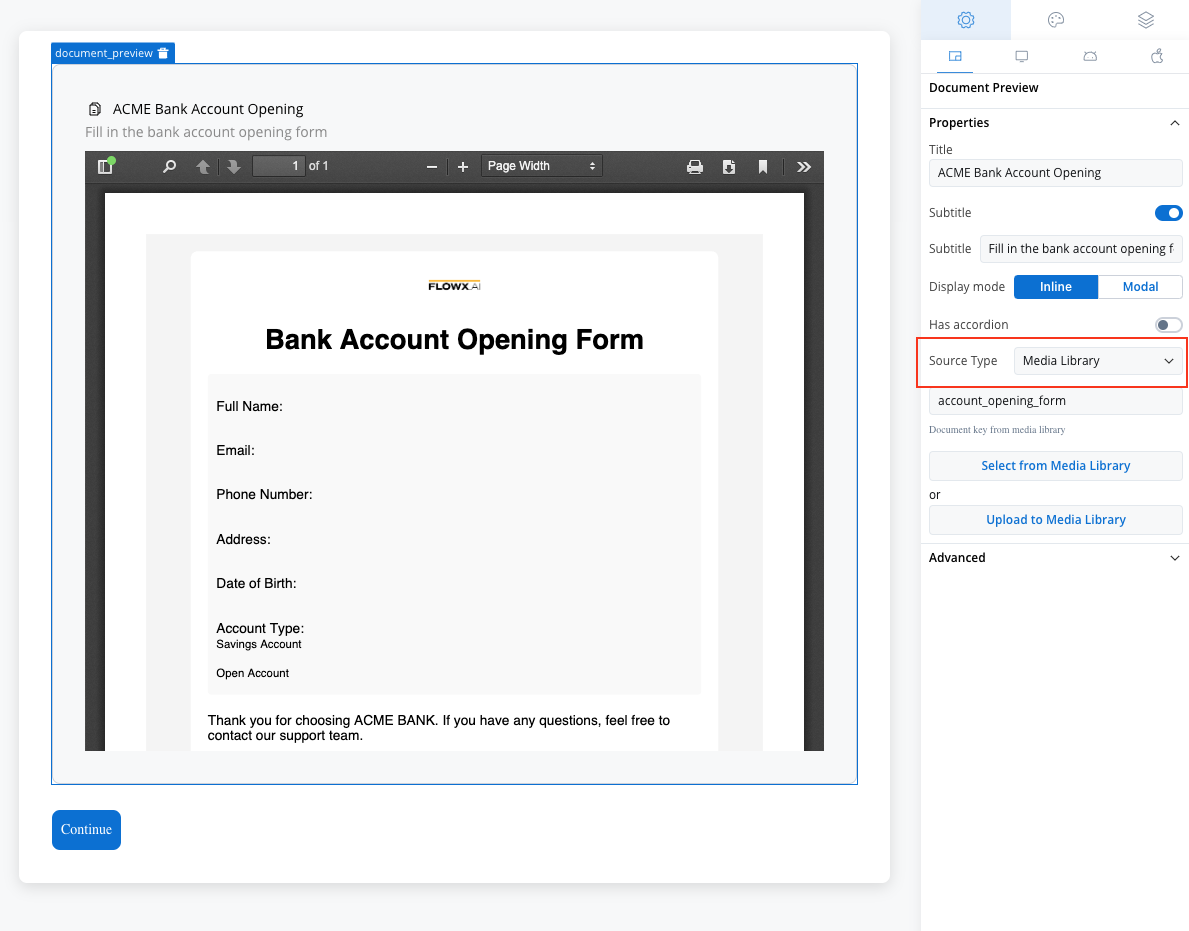The height and width of the screenshot is (931, 1189).
Task: Click the Email label in the form
Action: [235, 450]
